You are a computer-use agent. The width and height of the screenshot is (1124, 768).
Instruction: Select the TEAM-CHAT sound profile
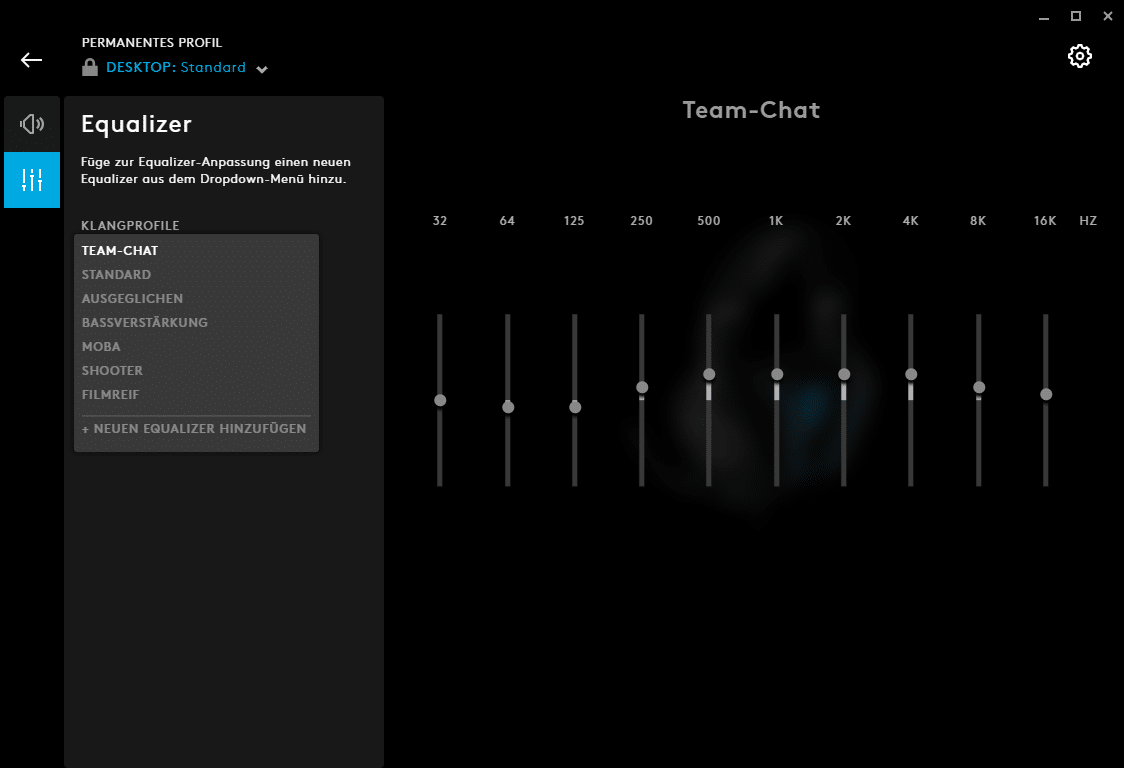pyautogui.click(x=120, y=251)
